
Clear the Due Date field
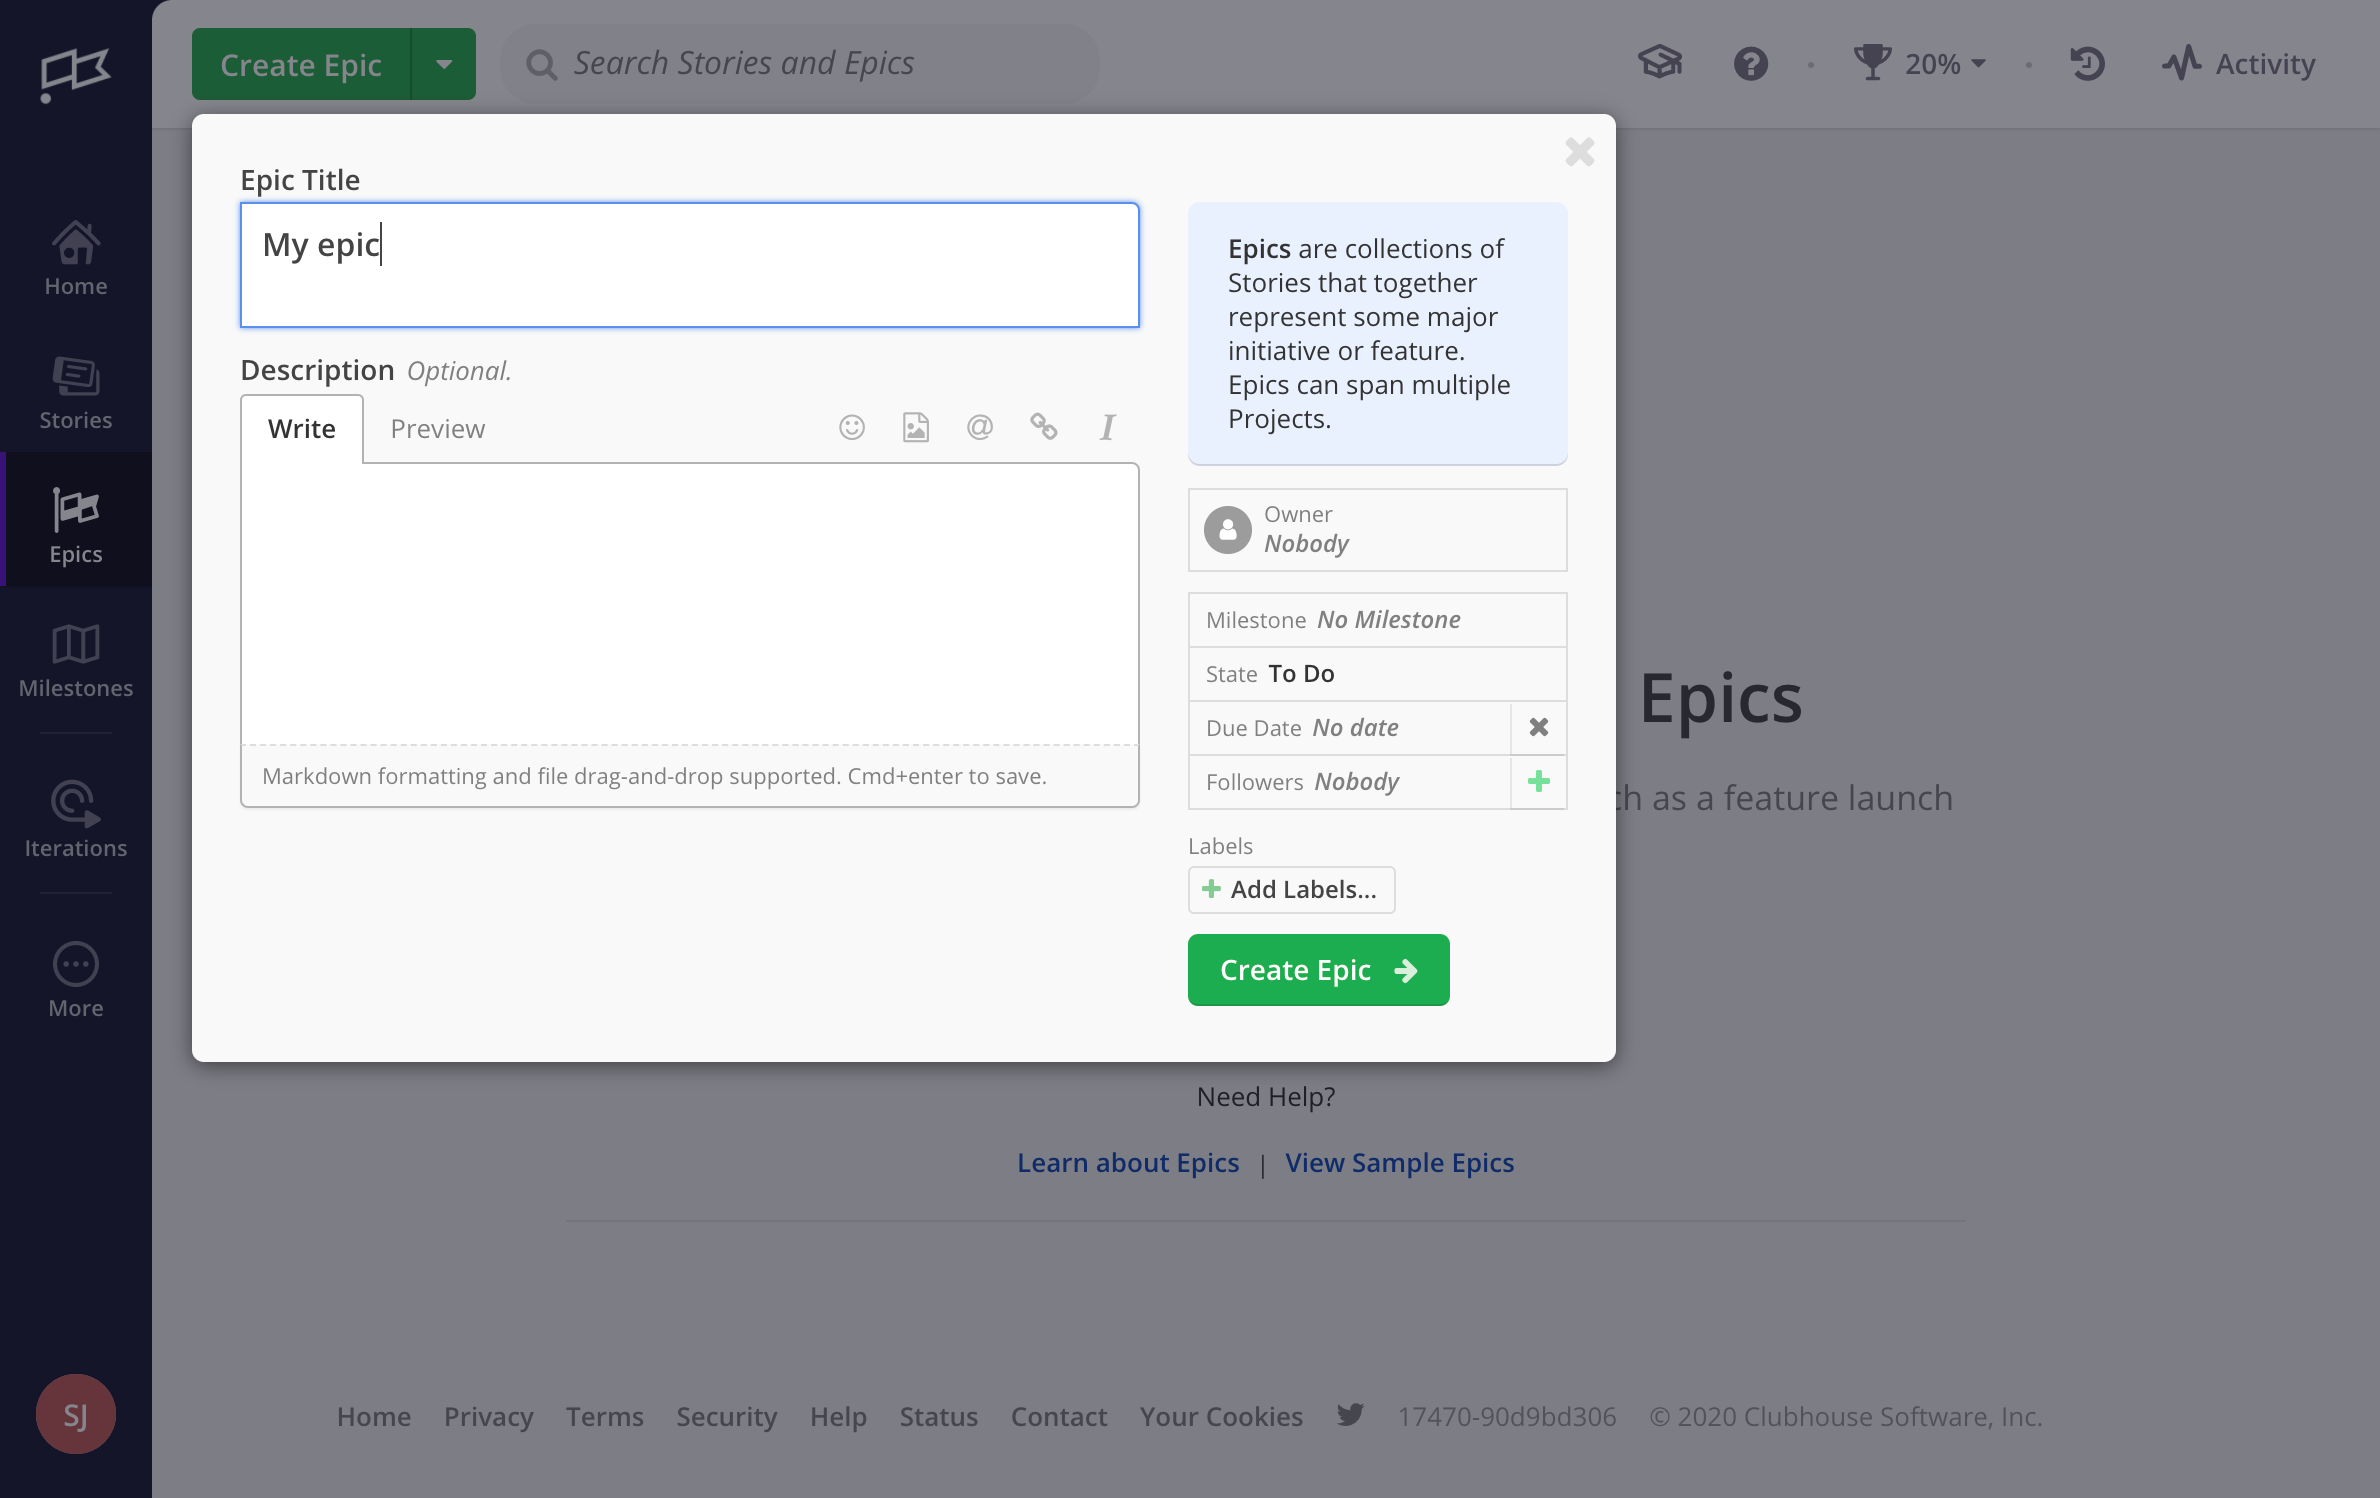1538,727
